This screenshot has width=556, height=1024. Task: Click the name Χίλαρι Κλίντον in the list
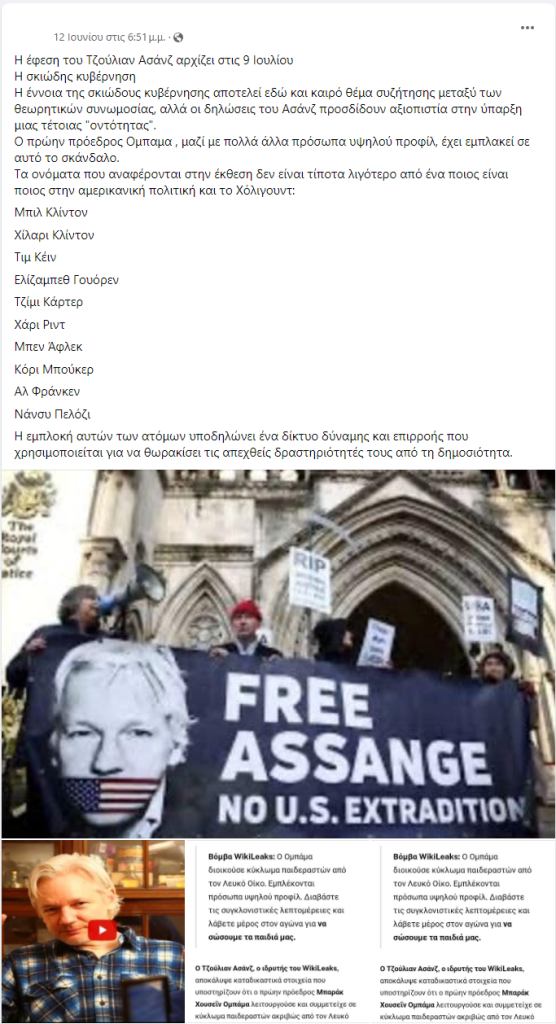(54, 235)
